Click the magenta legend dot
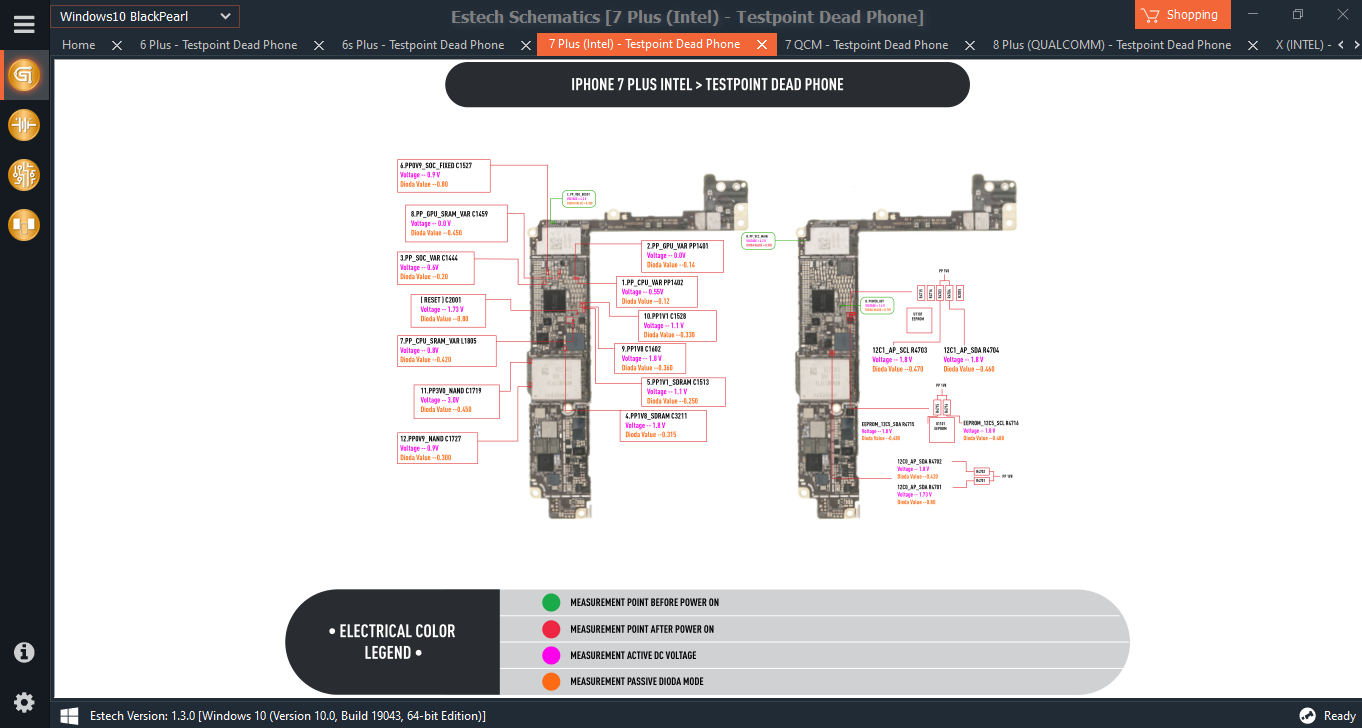 tap(551, 655)
